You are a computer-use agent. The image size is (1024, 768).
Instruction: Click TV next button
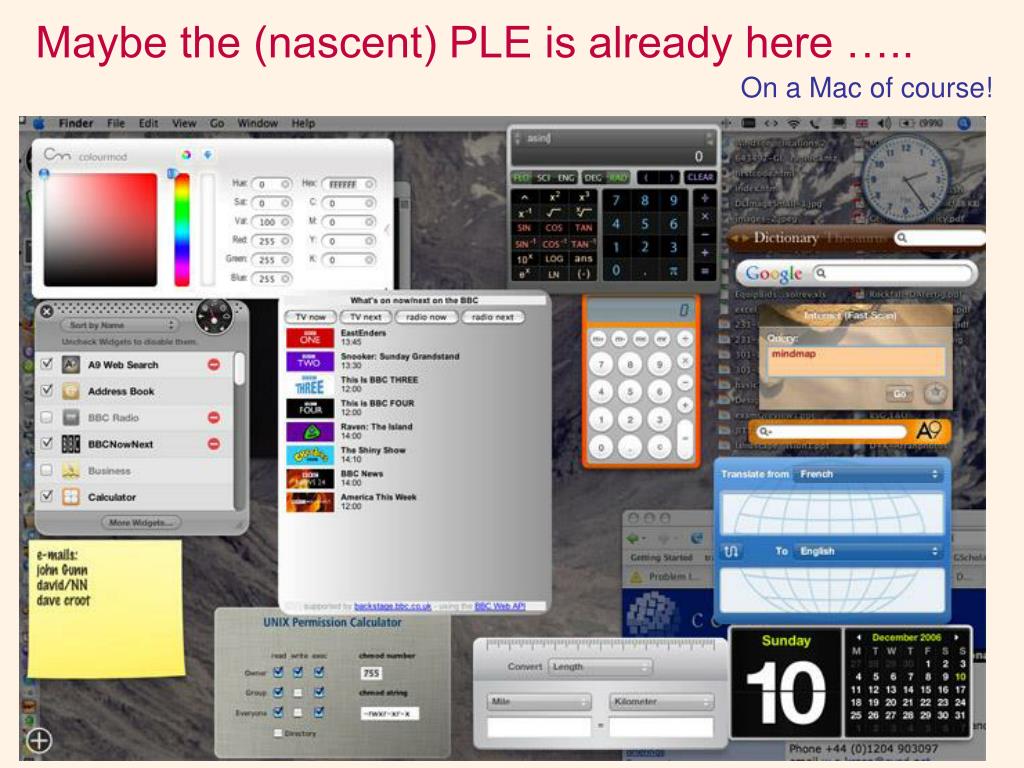(x=366, y=317)
